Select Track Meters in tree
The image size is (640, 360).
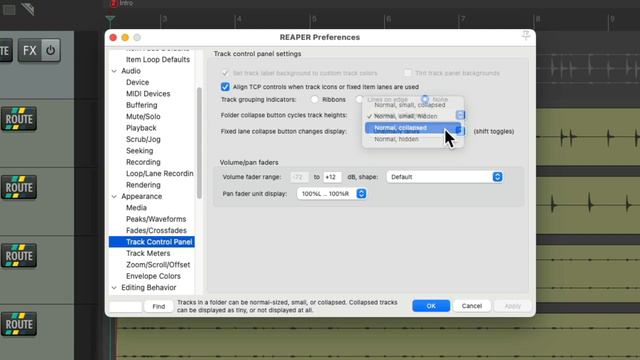pos(148,253)
